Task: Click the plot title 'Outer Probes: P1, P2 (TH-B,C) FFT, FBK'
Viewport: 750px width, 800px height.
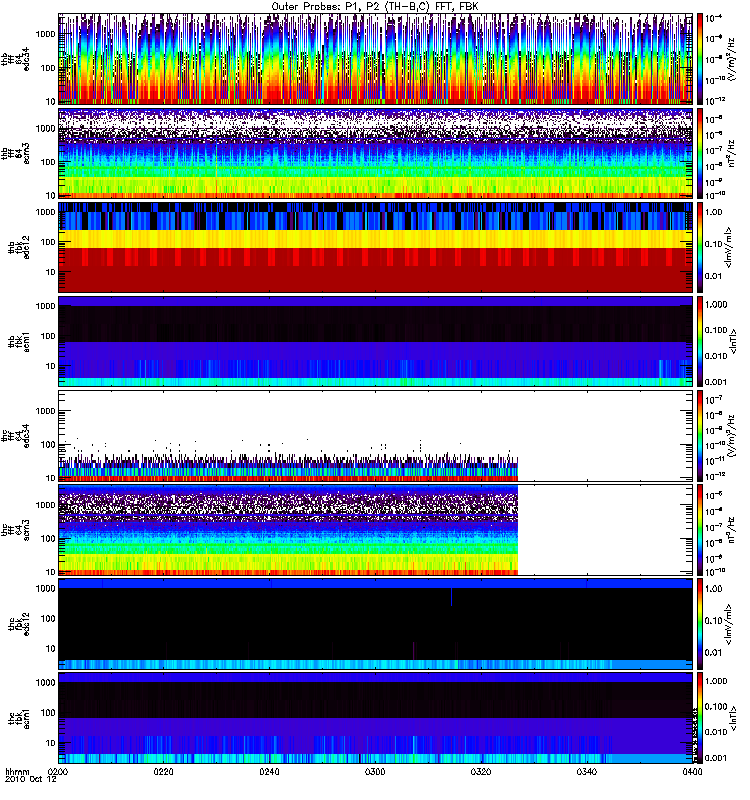Action: click(375, 7)
